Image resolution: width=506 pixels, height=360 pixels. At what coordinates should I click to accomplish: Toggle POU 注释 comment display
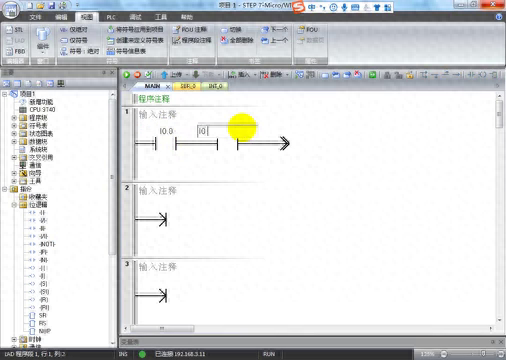pyautogui.click(x=190, y=30)
